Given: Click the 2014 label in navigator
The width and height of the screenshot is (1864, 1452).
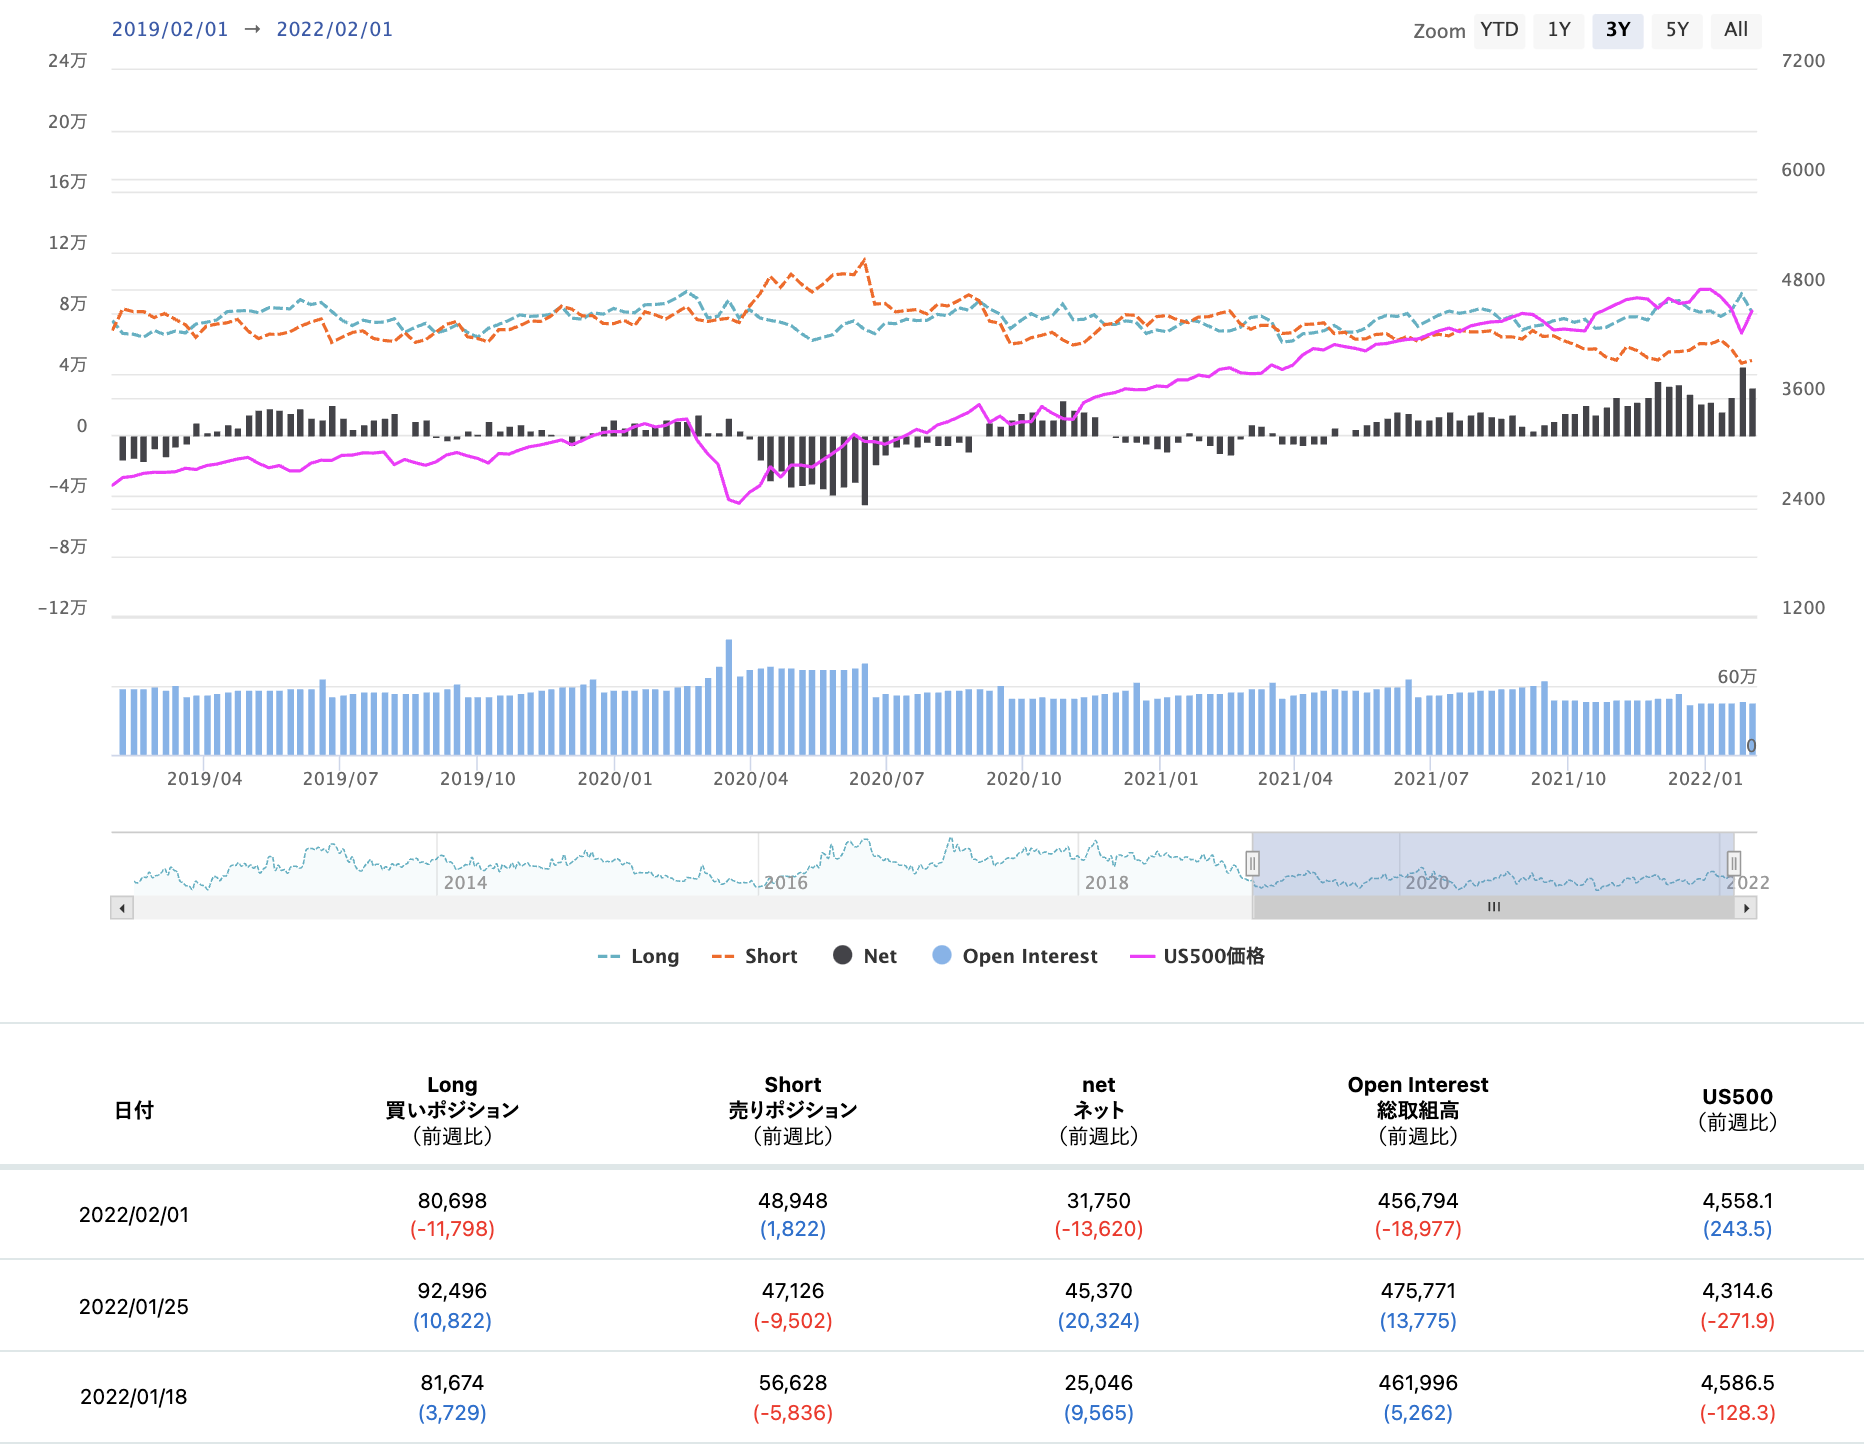Looking at the screenshot, I should pyautogui.click(x=465, y=883).
